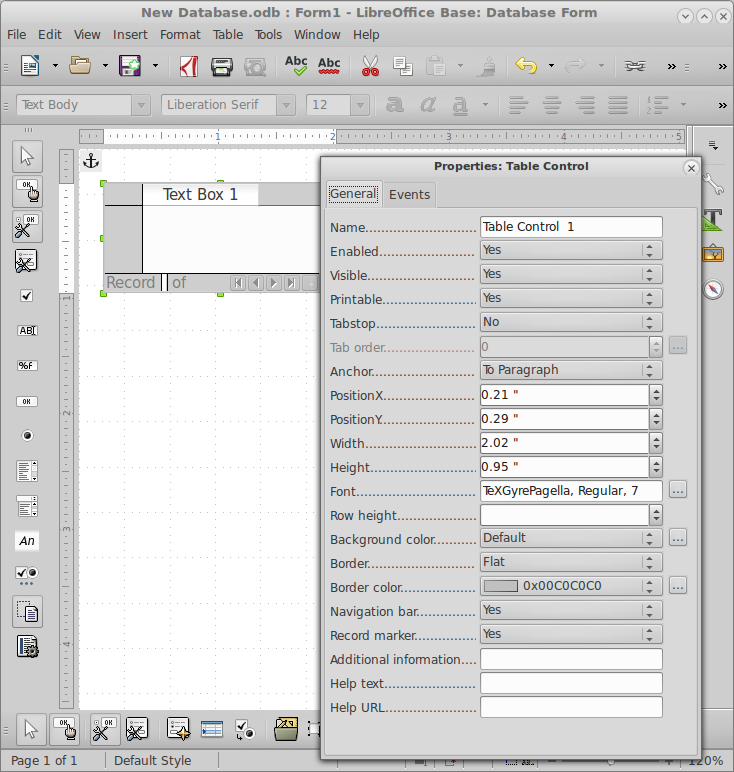This screenshot has height=772, width=734.
Task: Select the Option Button control tool
Action: coord(27,436)
